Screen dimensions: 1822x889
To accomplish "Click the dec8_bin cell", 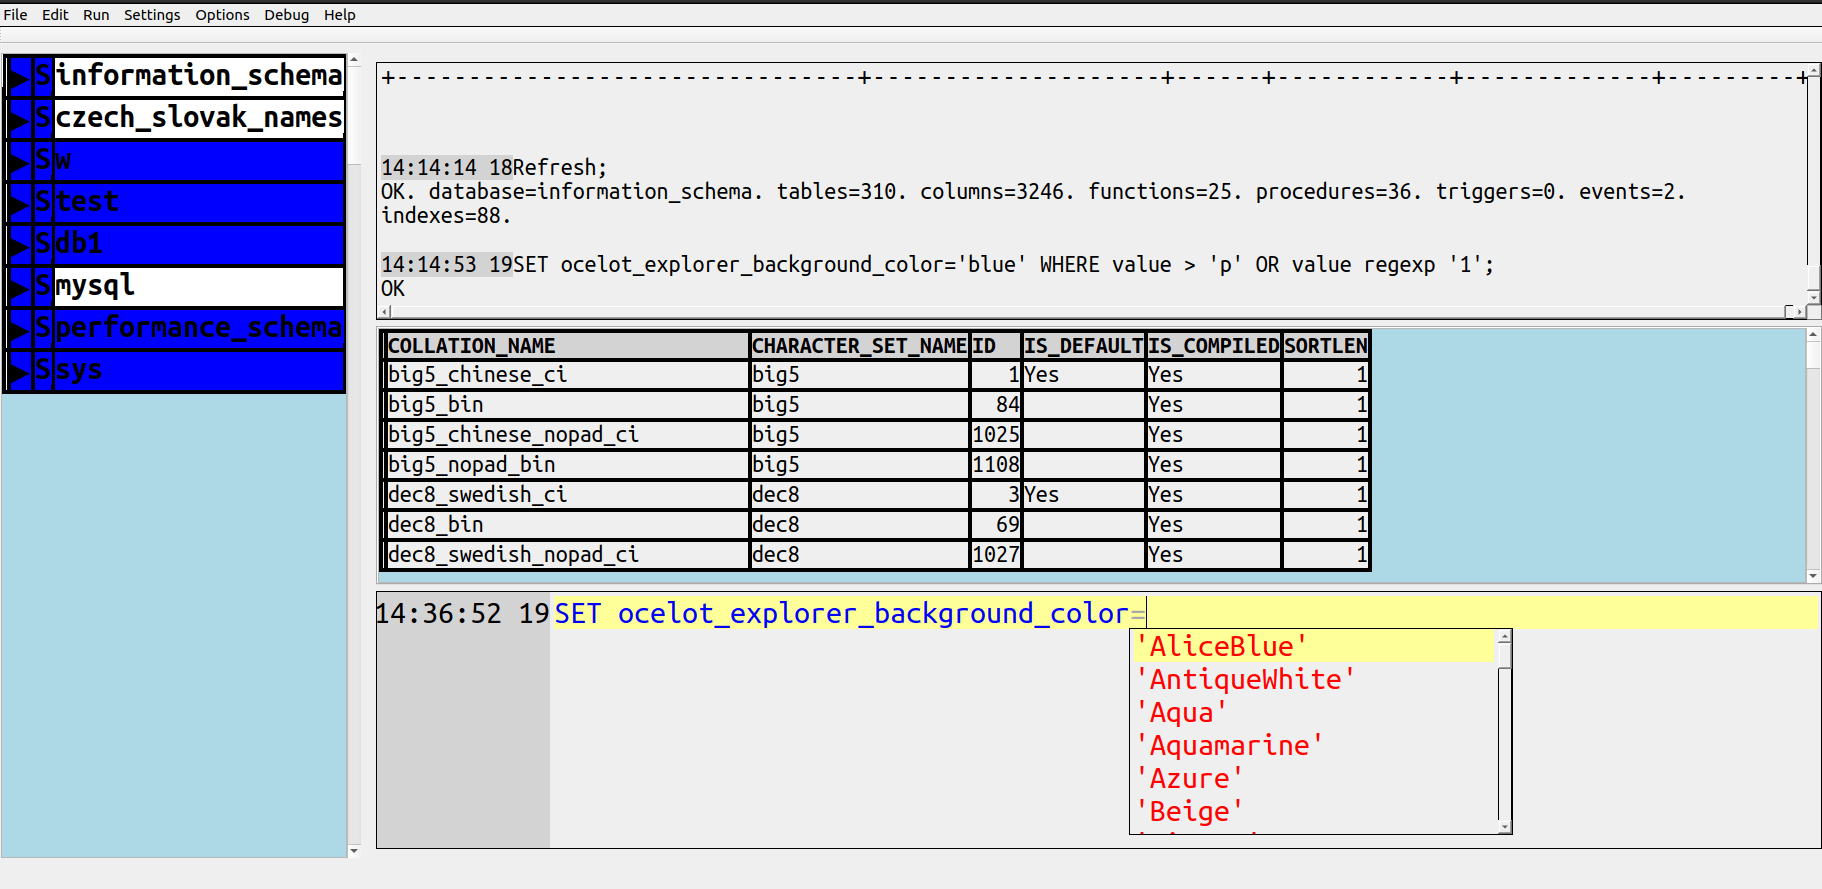I will pos(567,525).
